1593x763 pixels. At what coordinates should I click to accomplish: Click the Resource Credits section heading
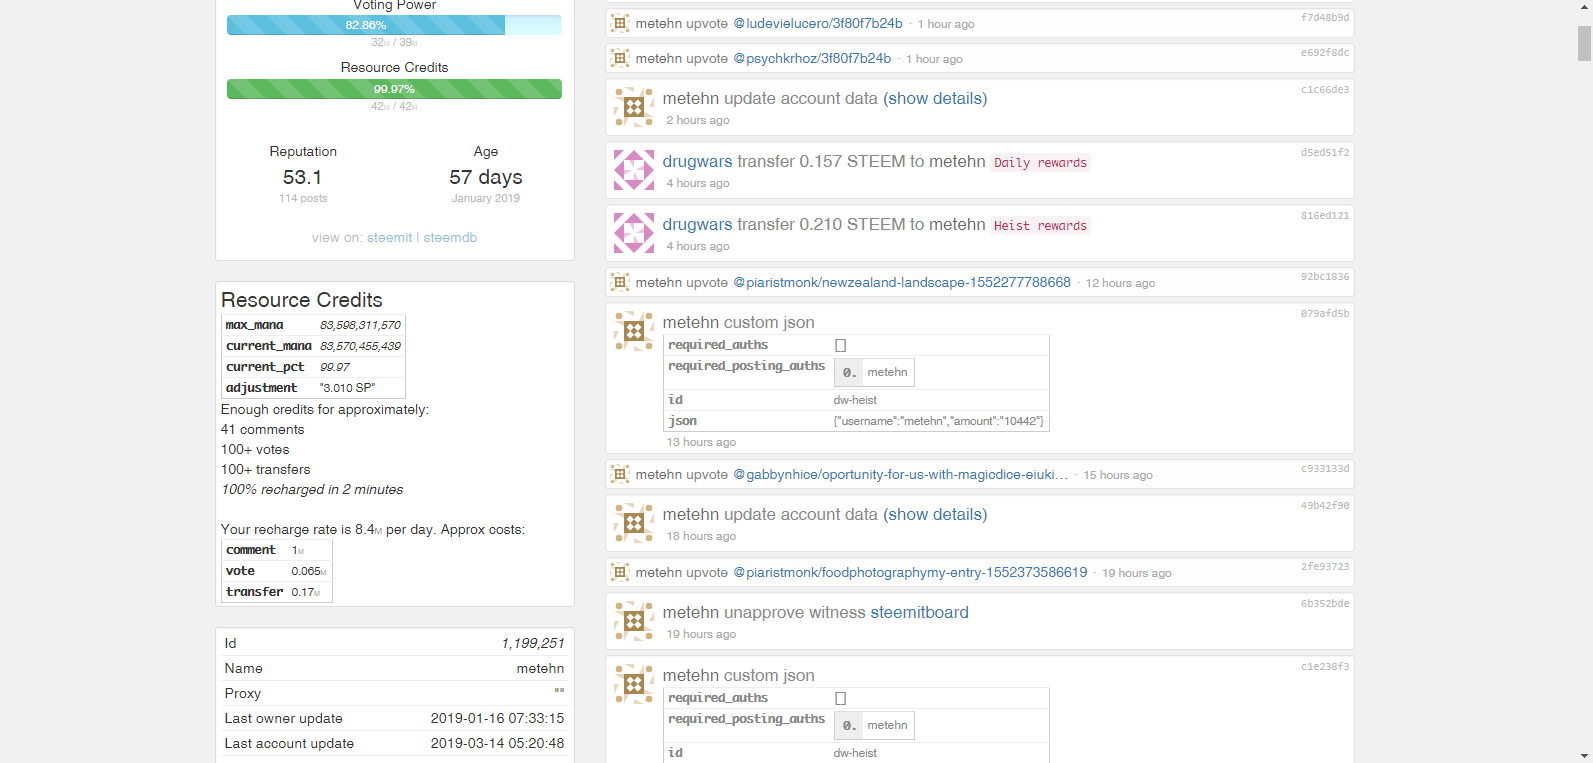click(x=302, y=300)
